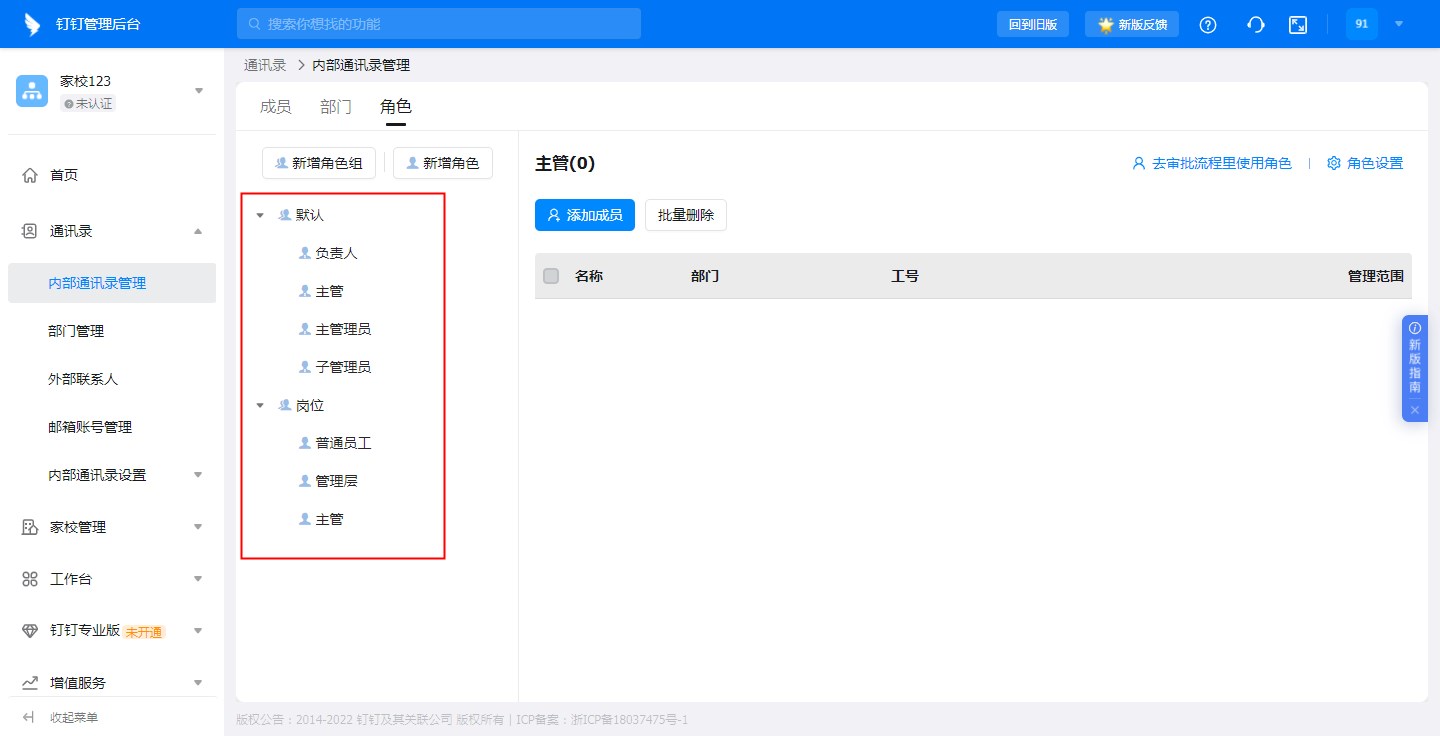Select 主管理员 role in tree
1440x736 pixels.
(x=343, y=329)
